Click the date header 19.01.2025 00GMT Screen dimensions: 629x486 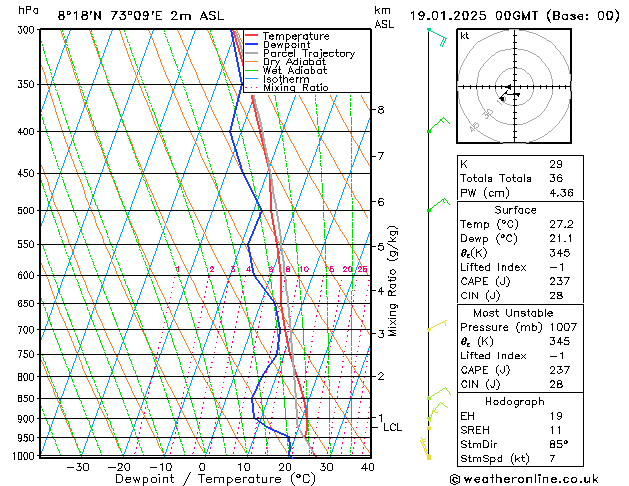[474, 16]
